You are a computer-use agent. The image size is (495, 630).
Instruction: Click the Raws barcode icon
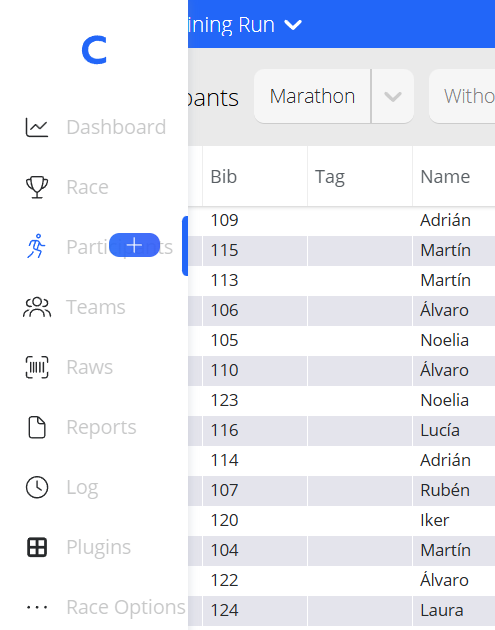pos(37,367)
